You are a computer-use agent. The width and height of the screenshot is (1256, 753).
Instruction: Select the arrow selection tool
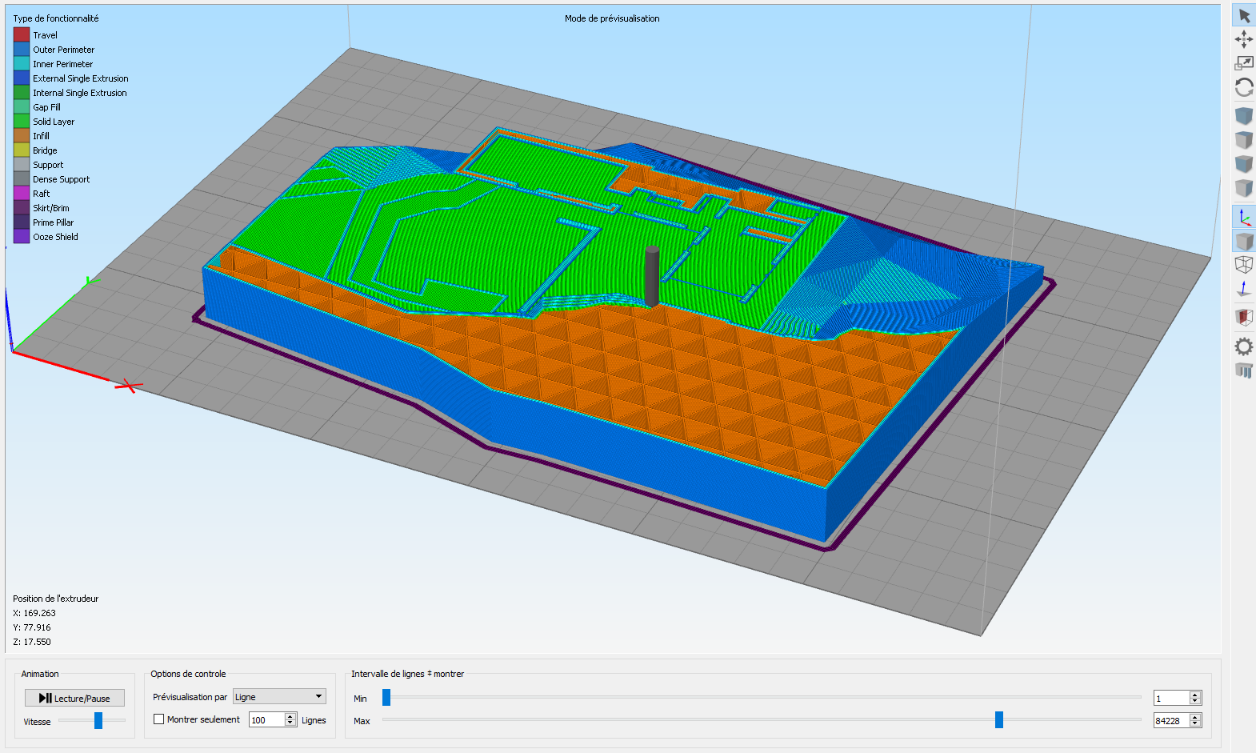pyautogui.click(x=1244, y=14)
